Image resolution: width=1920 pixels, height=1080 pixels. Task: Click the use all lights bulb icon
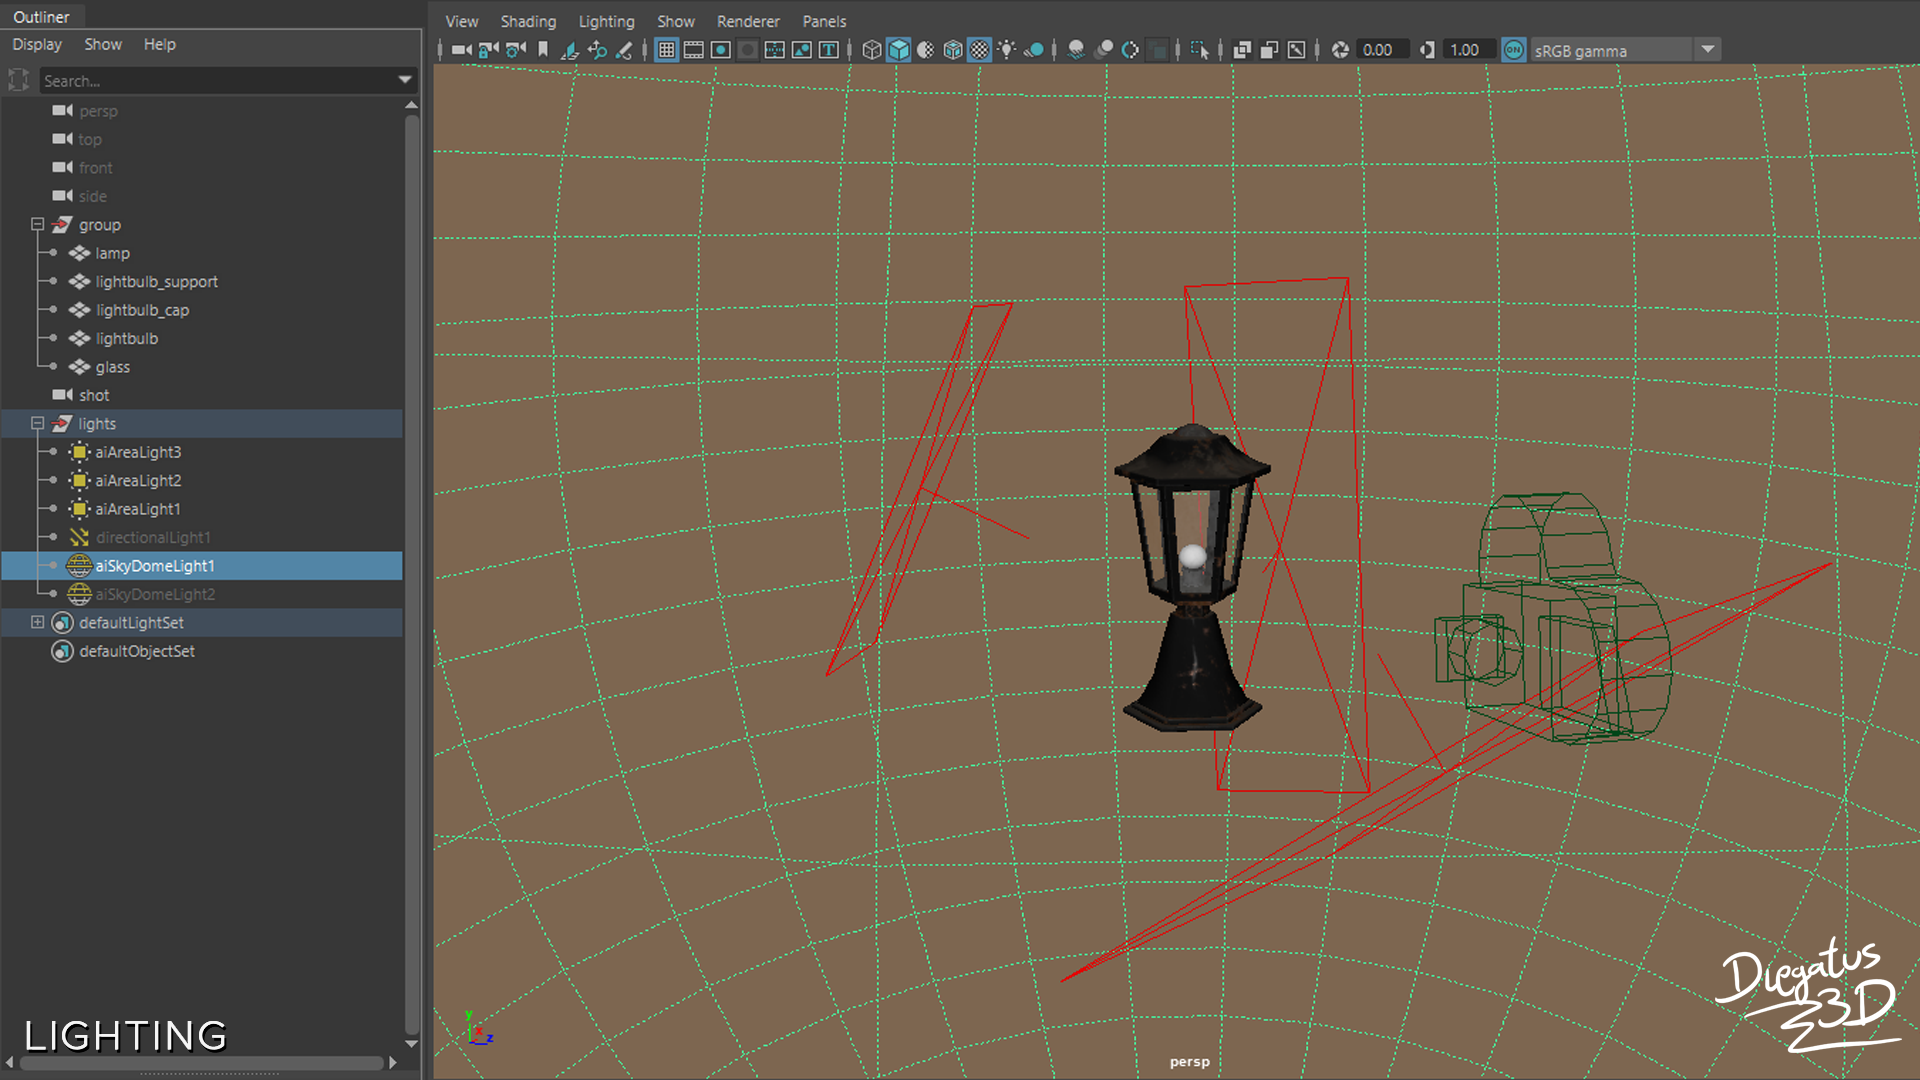pyautogui.click(x=1007, y=50)
